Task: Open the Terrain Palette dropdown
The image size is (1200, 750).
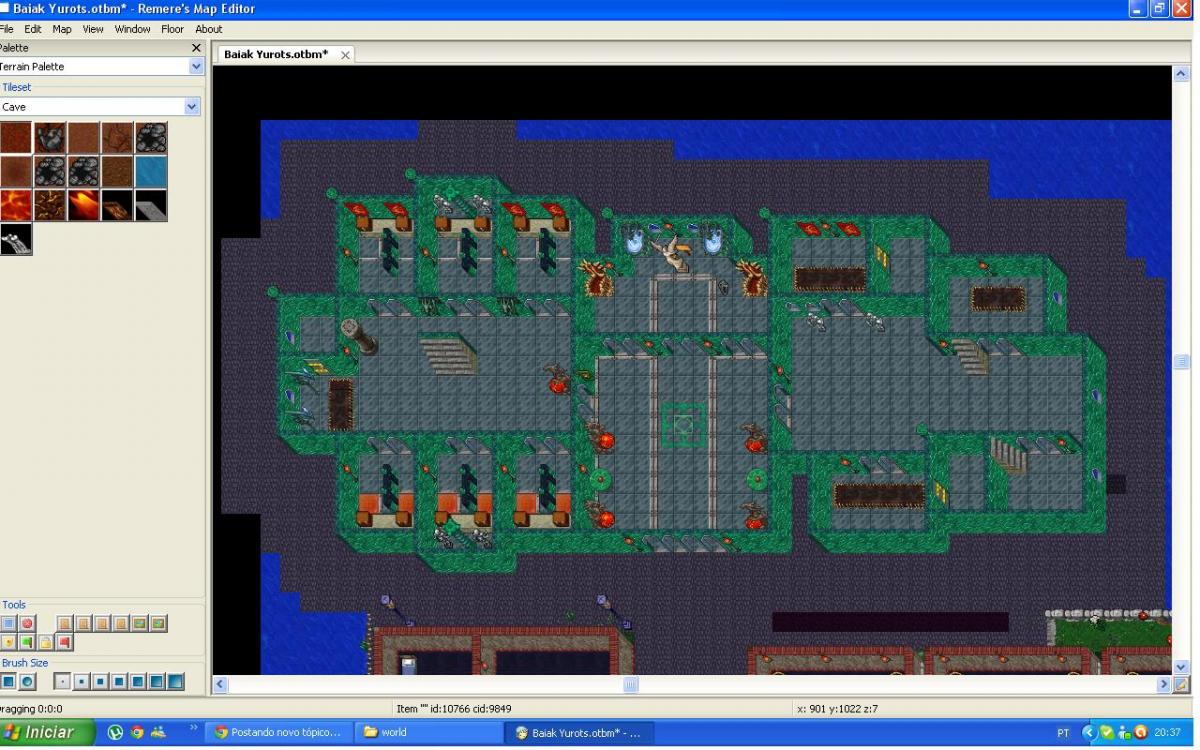Action: pyautogui.click(x=196, y=66)
